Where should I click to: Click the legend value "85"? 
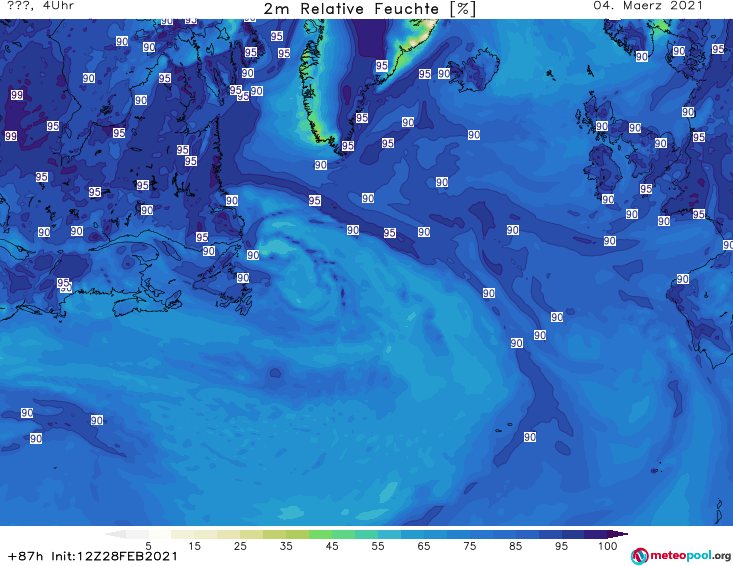click(x=516, y=546)
